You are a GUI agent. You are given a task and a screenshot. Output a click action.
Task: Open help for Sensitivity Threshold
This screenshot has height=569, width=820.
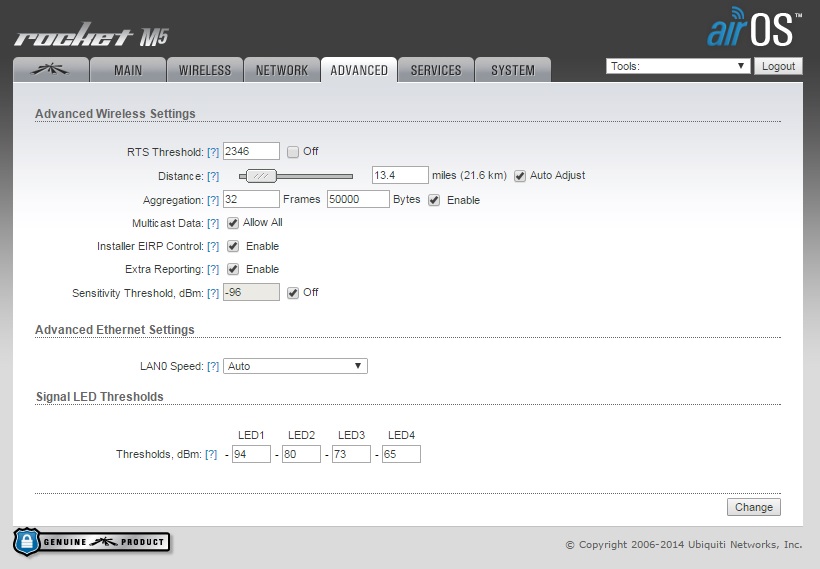[213, 293]
